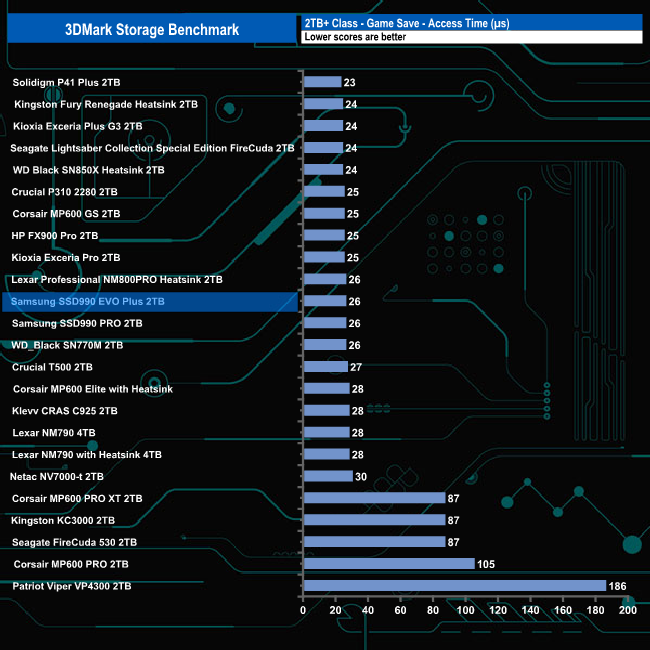
Task: Click the value '186' data label
Action: pos(617,586)
